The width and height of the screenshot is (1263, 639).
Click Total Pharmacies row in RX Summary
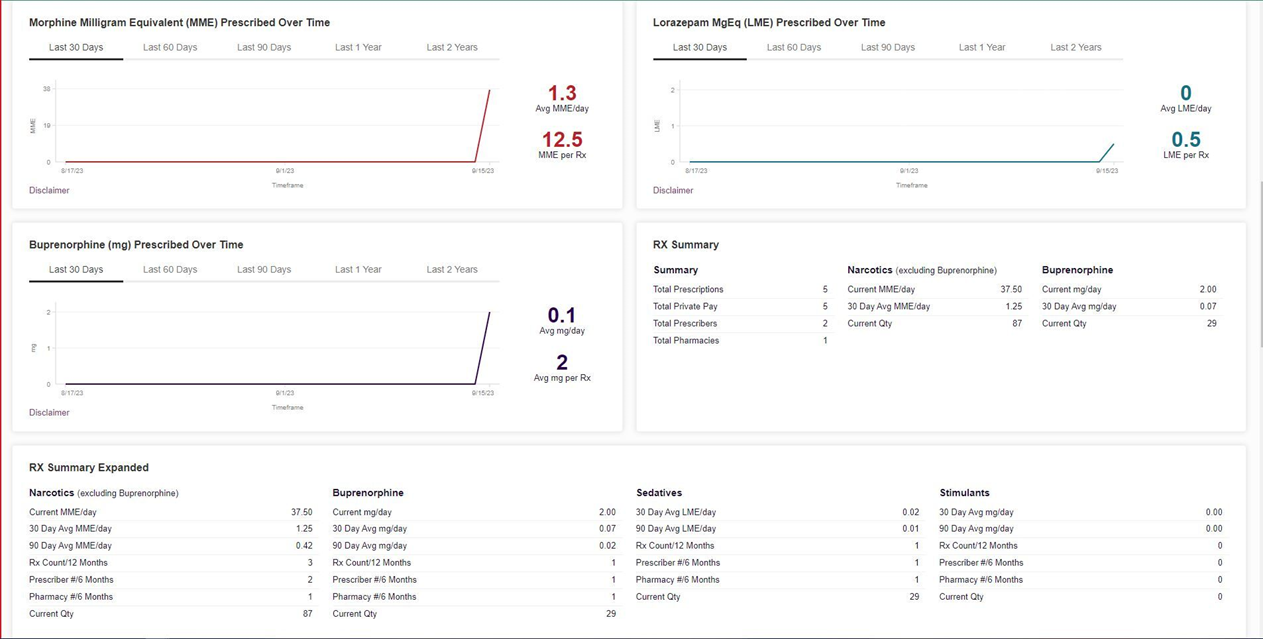(740, 340)
